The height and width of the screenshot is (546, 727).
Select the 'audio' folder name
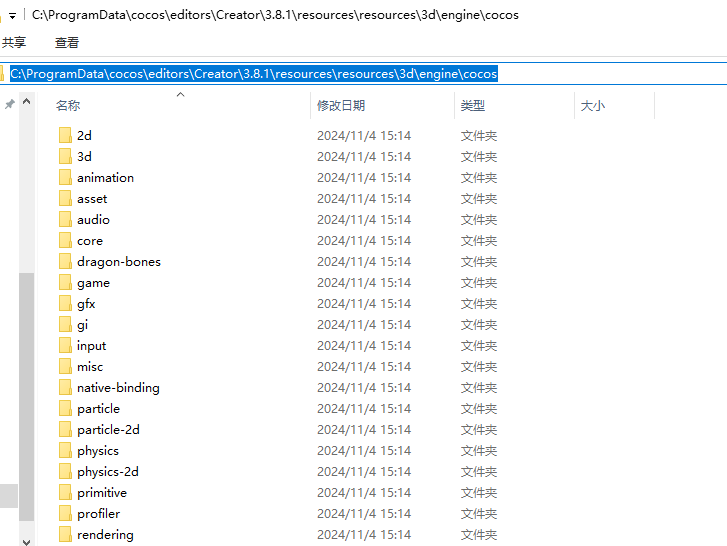click(x=93, y=219)
